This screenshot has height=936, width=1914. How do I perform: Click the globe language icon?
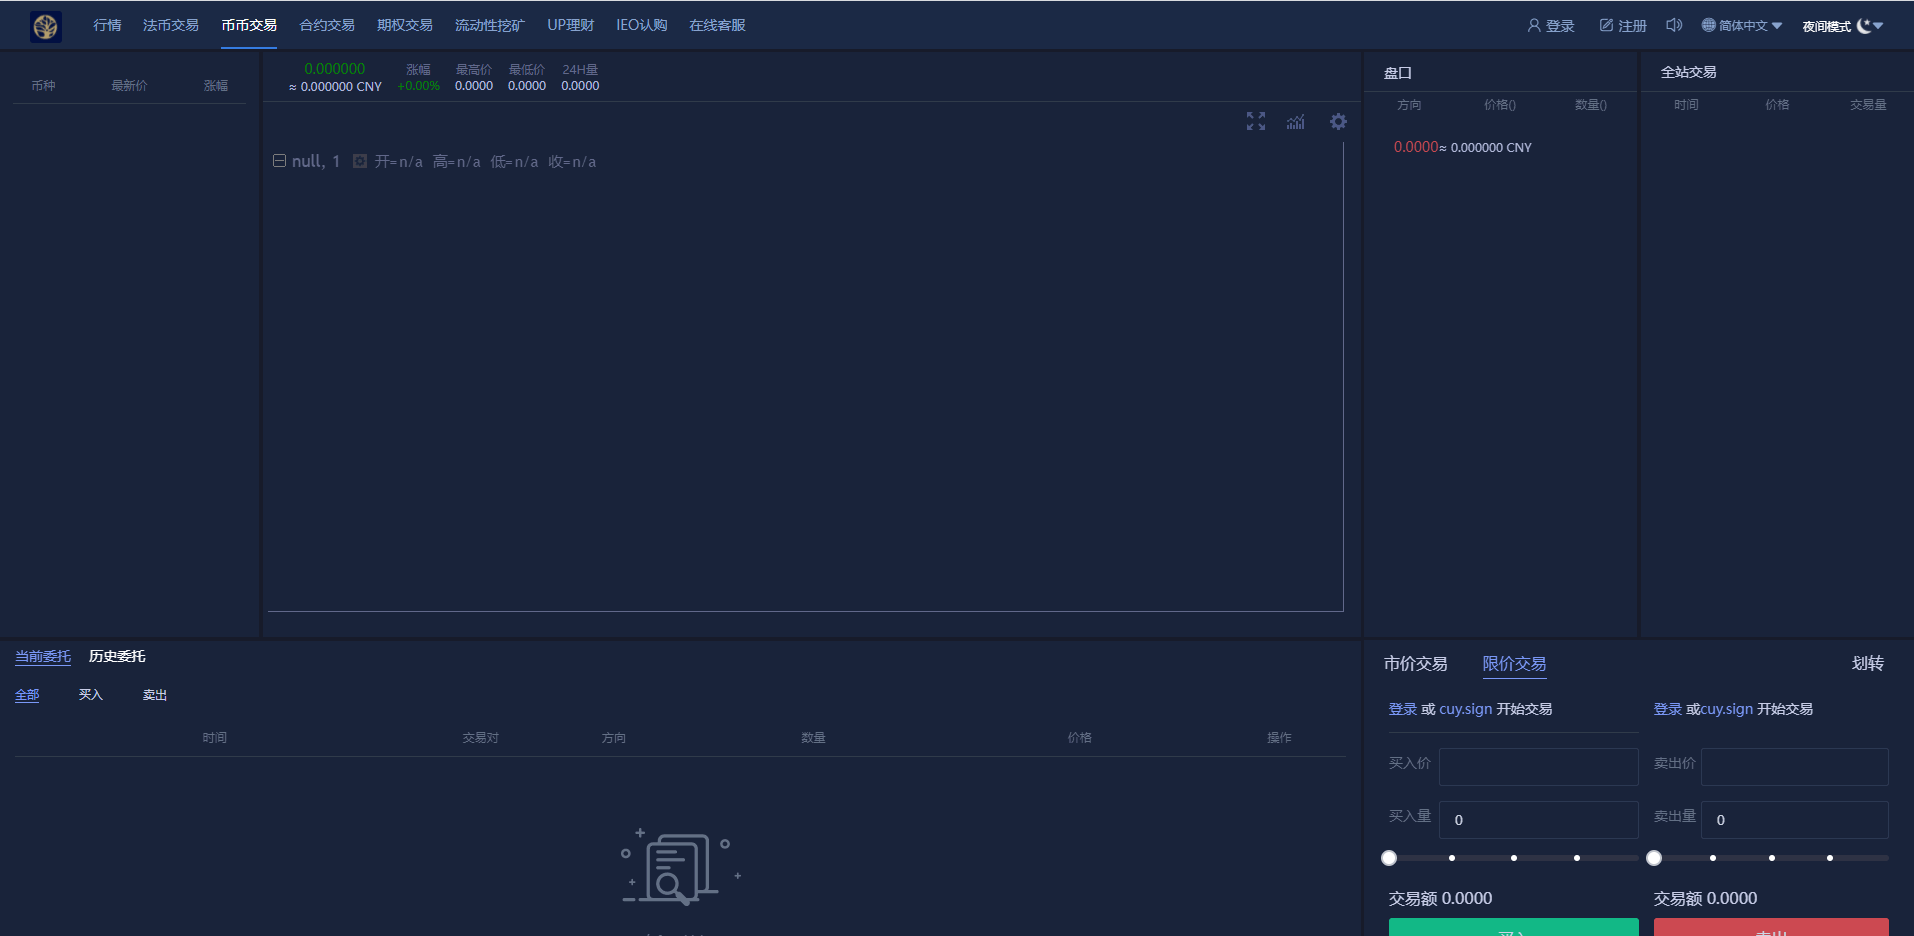(1709, 26)
